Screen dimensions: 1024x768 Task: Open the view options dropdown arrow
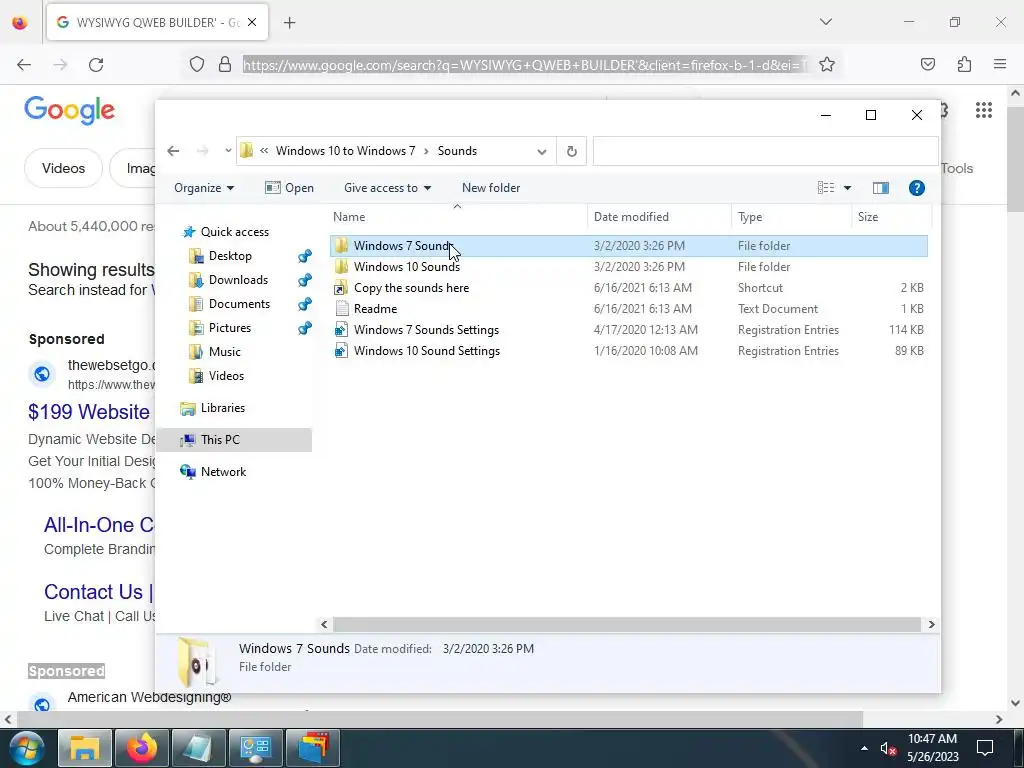pyautogui.click(x=847, y=188)
